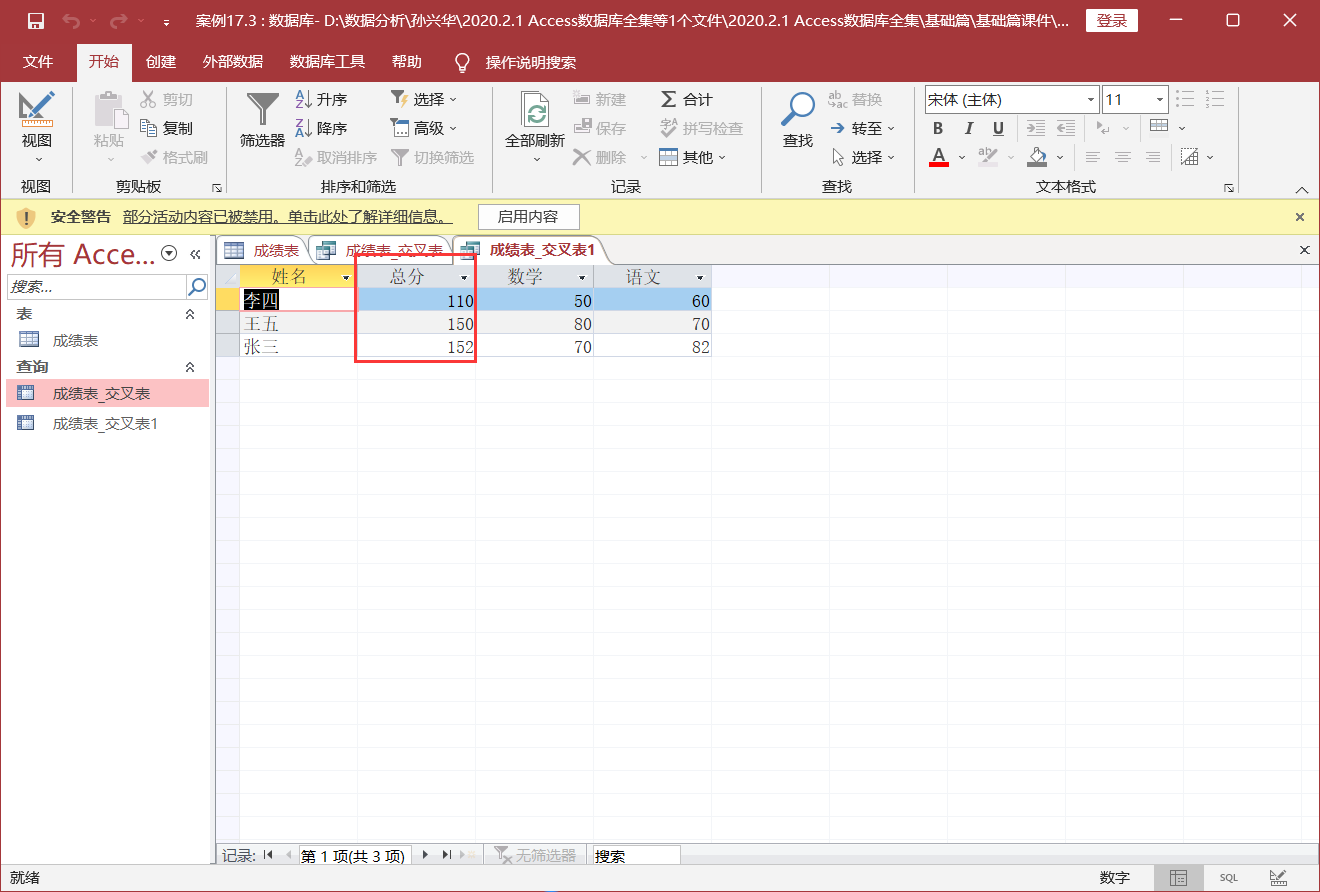Switch to Design view in status bar
This screenshot has width=1320, height=892.
(x=1278, y=878)
